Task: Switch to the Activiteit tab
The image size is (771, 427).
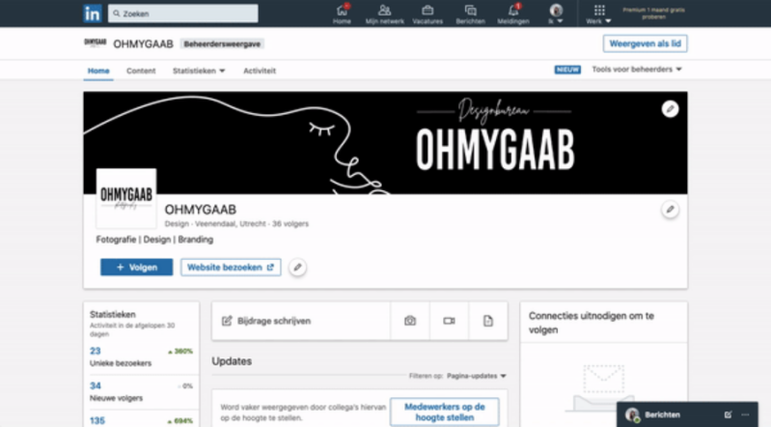Action: (x=259, y=70)
